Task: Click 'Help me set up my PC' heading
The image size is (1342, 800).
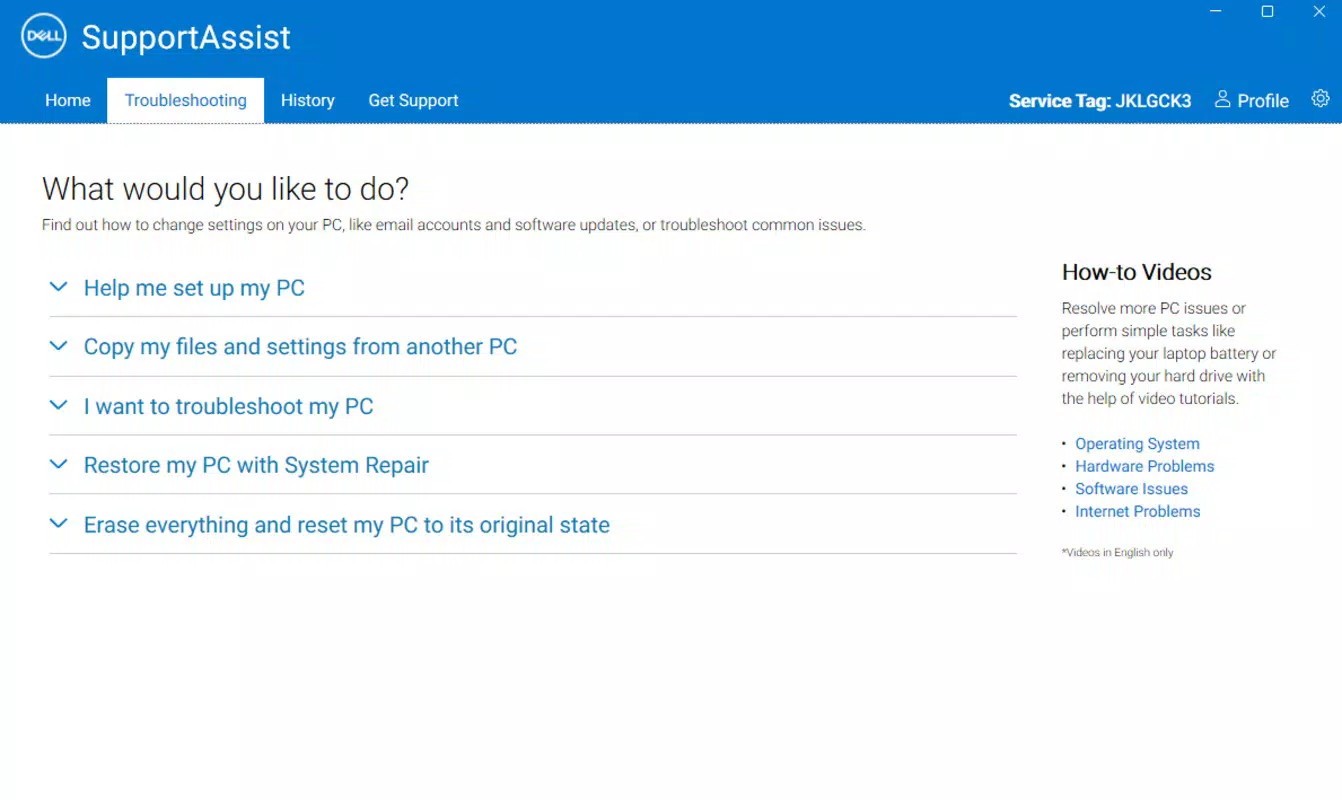Action: [x=194, y=288]
